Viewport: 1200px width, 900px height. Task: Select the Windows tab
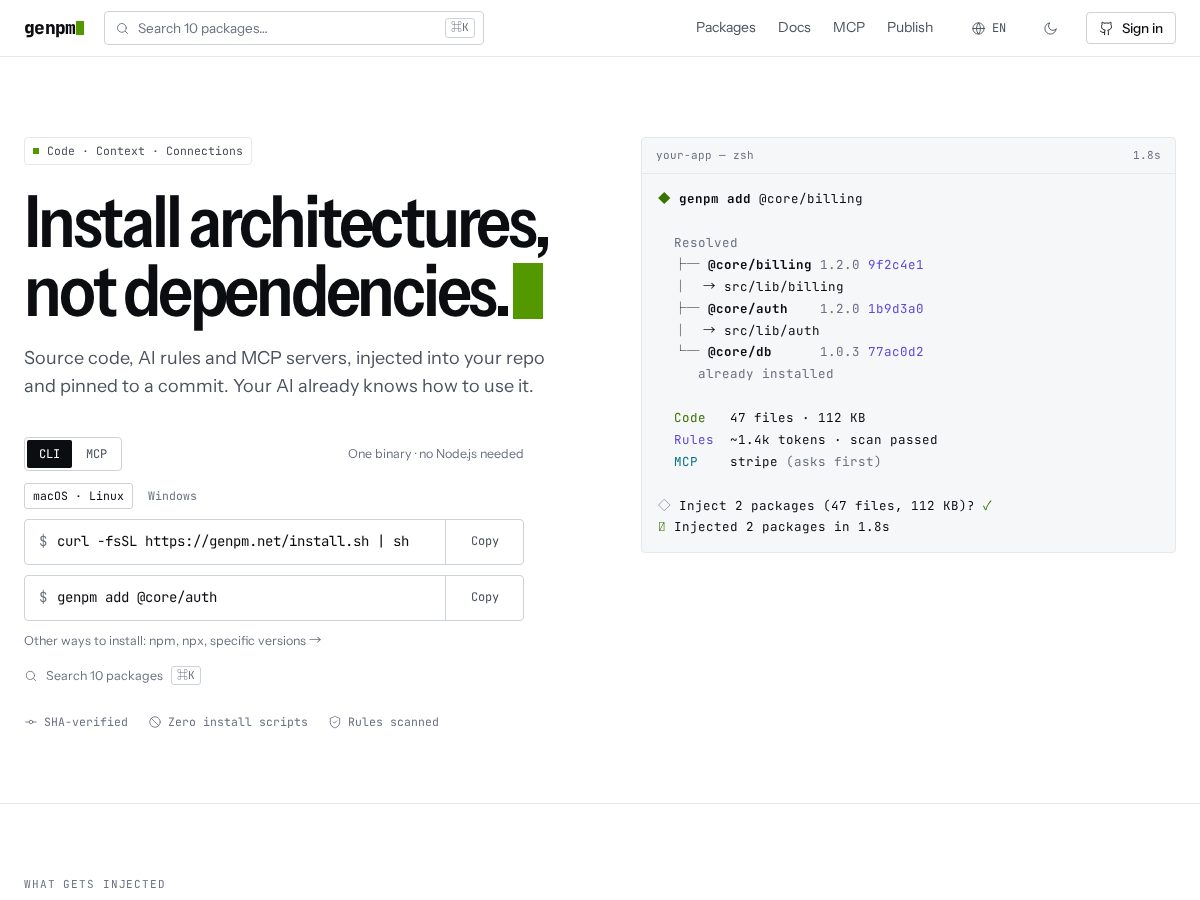[172, 496]
